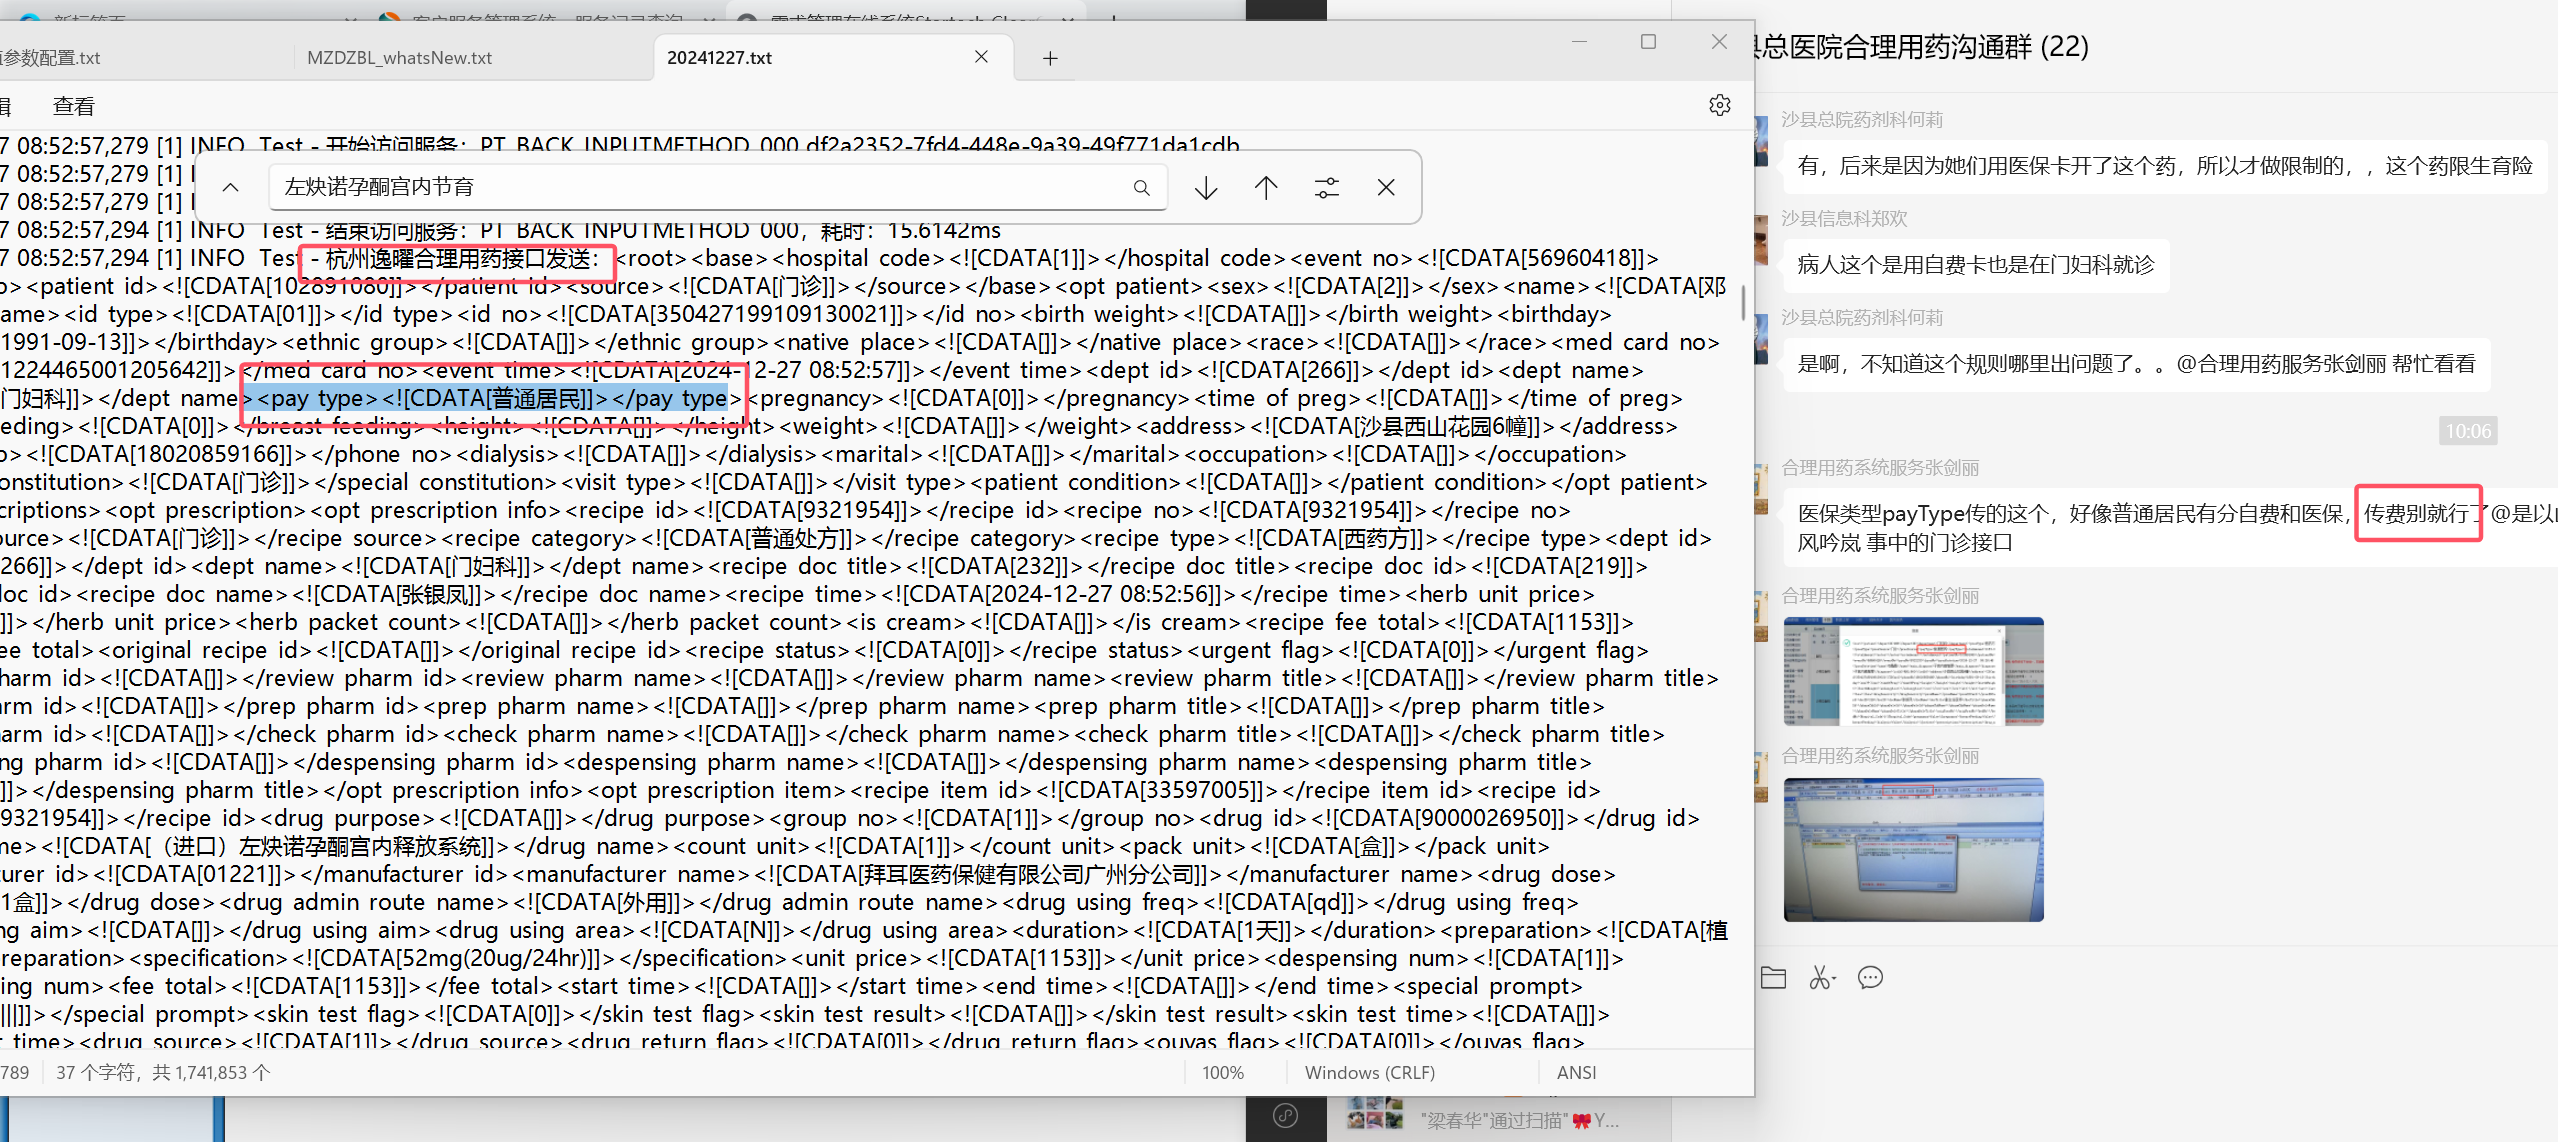Open Notepad settings gear
2558x1142 pixels.
tap(1719, 105)
